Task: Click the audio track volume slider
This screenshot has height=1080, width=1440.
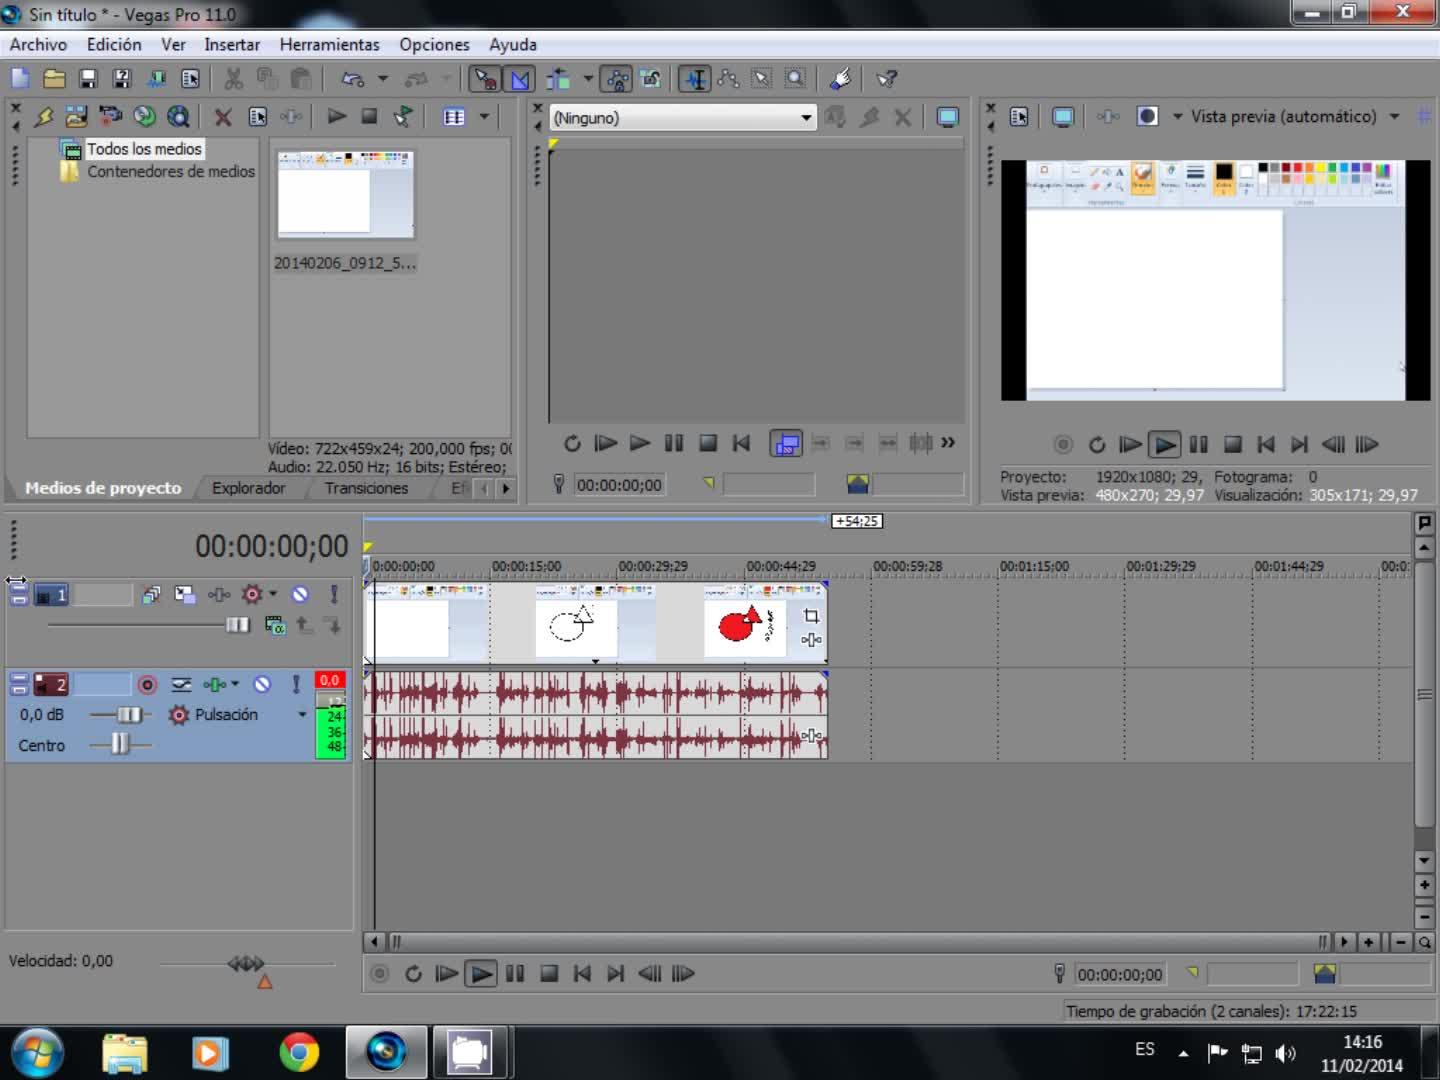Action: click(128, 714)
